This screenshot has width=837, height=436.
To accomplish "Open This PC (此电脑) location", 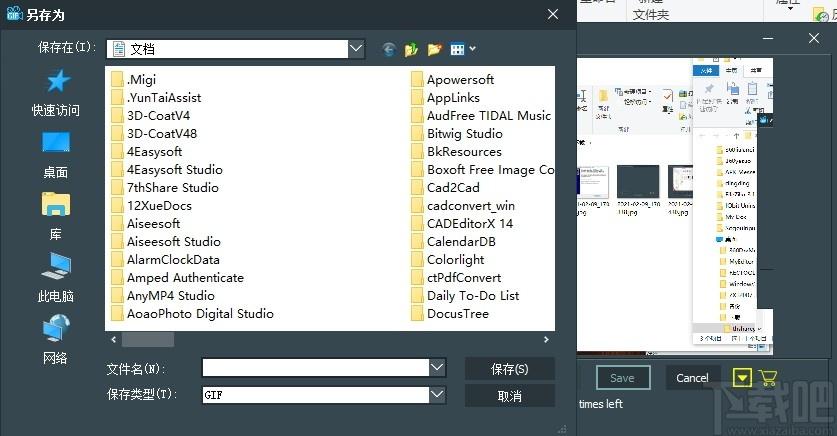I will tap(56, 278).
